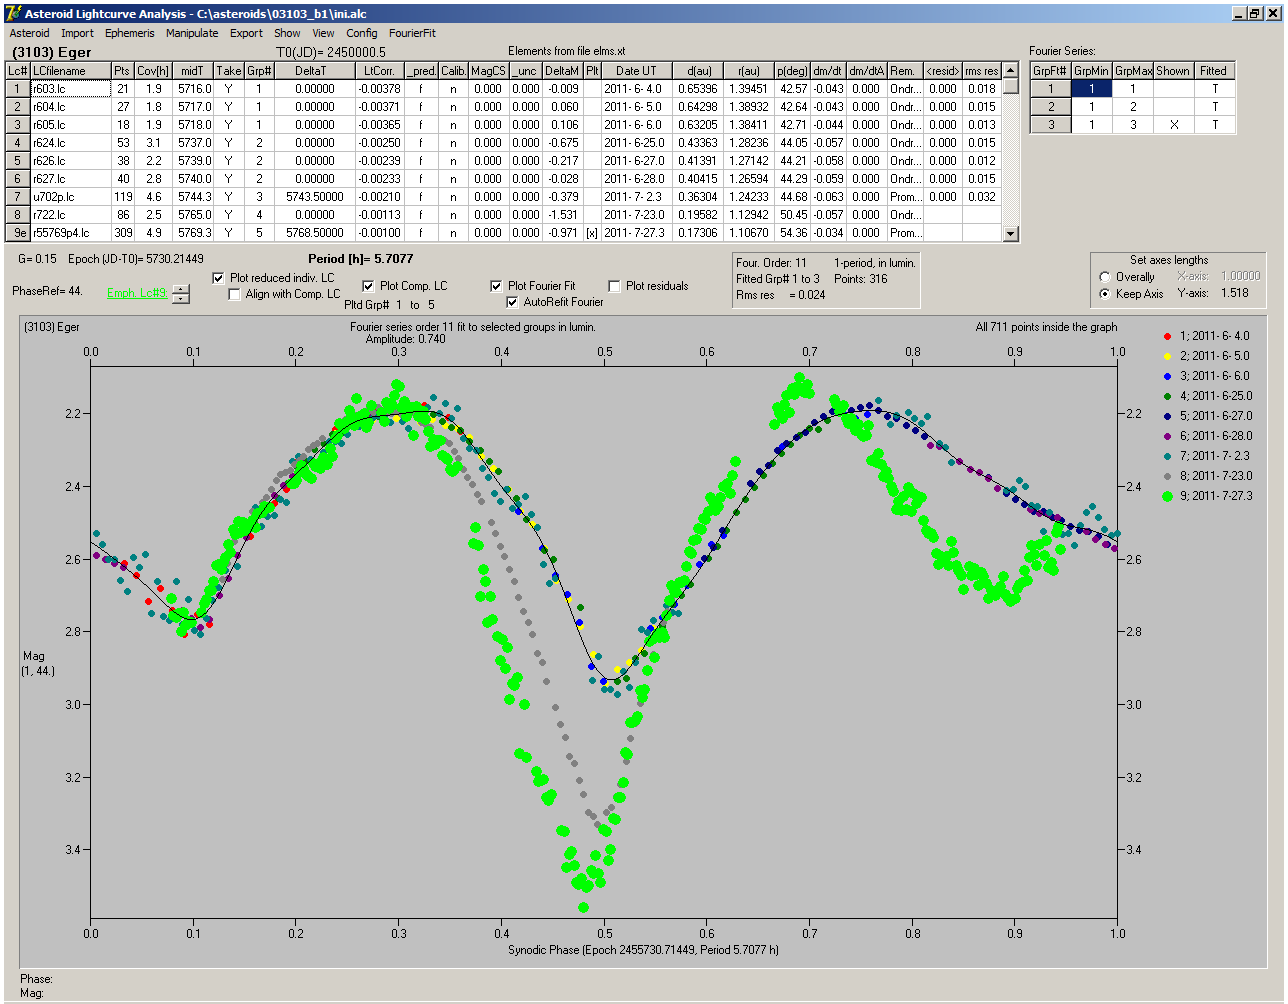1288x1004 pixels.
Task: Select the Overally axes radio button
Action: pyautogui.click(x=1105, y=277)
